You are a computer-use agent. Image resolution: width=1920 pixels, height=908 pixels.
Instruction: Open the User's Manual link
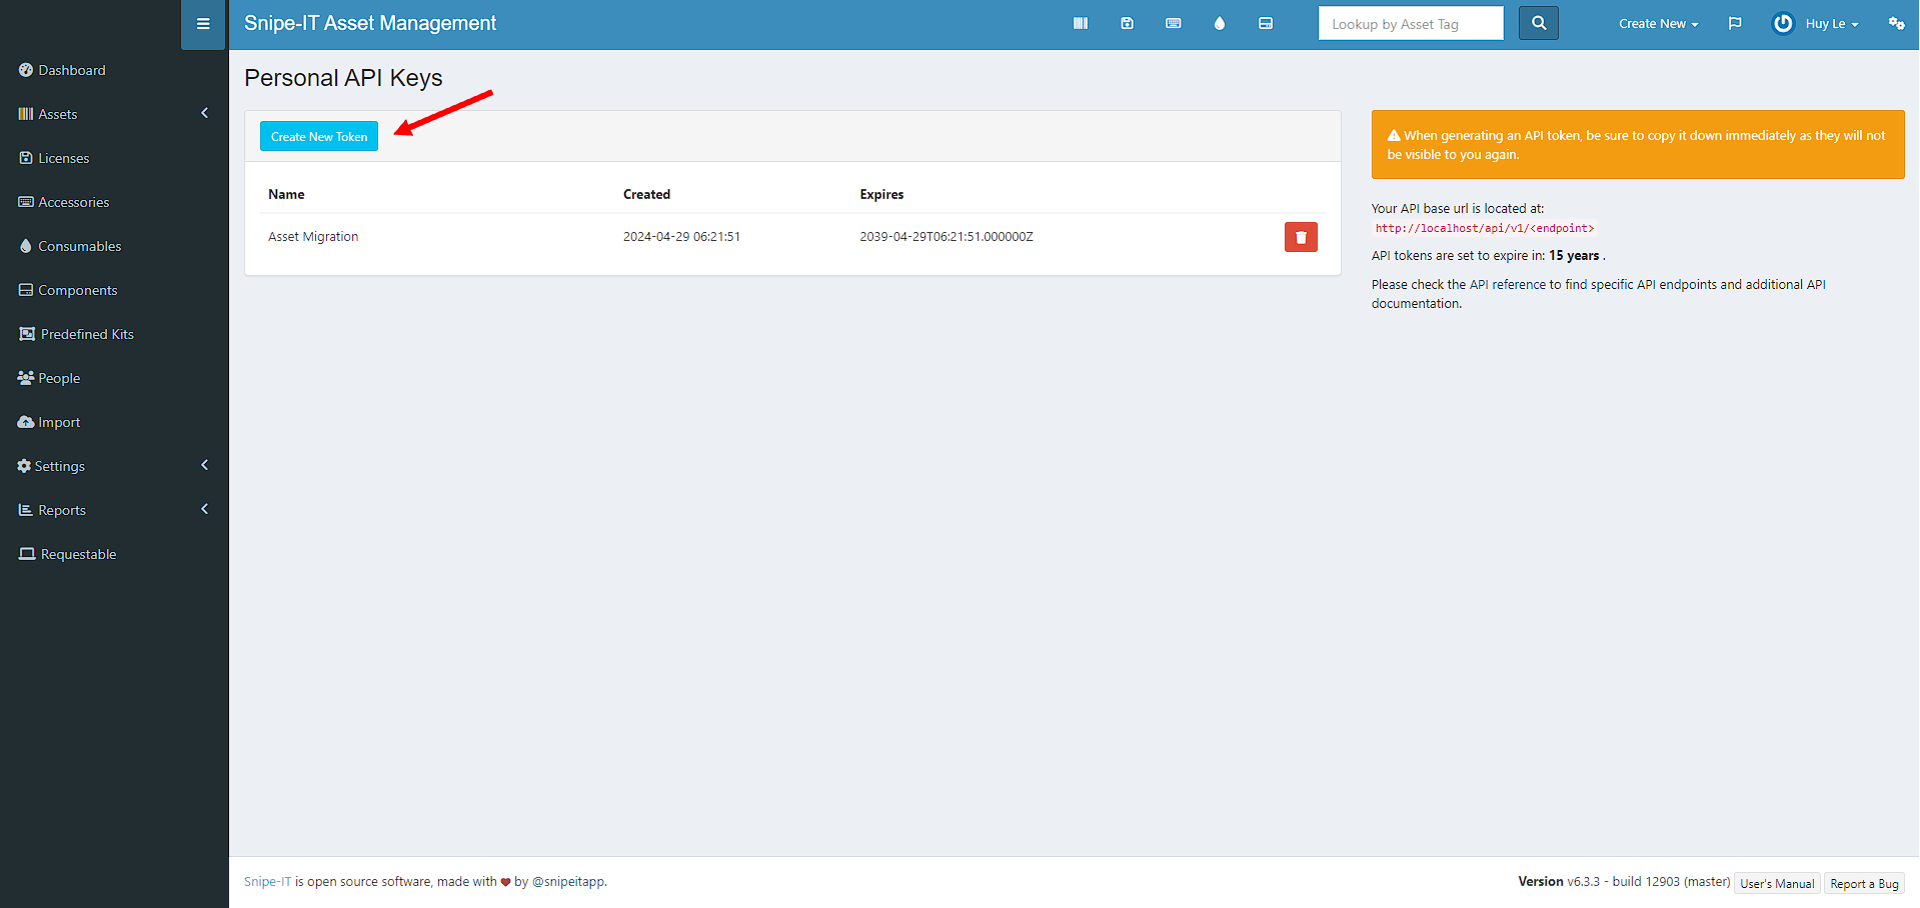1777,883
